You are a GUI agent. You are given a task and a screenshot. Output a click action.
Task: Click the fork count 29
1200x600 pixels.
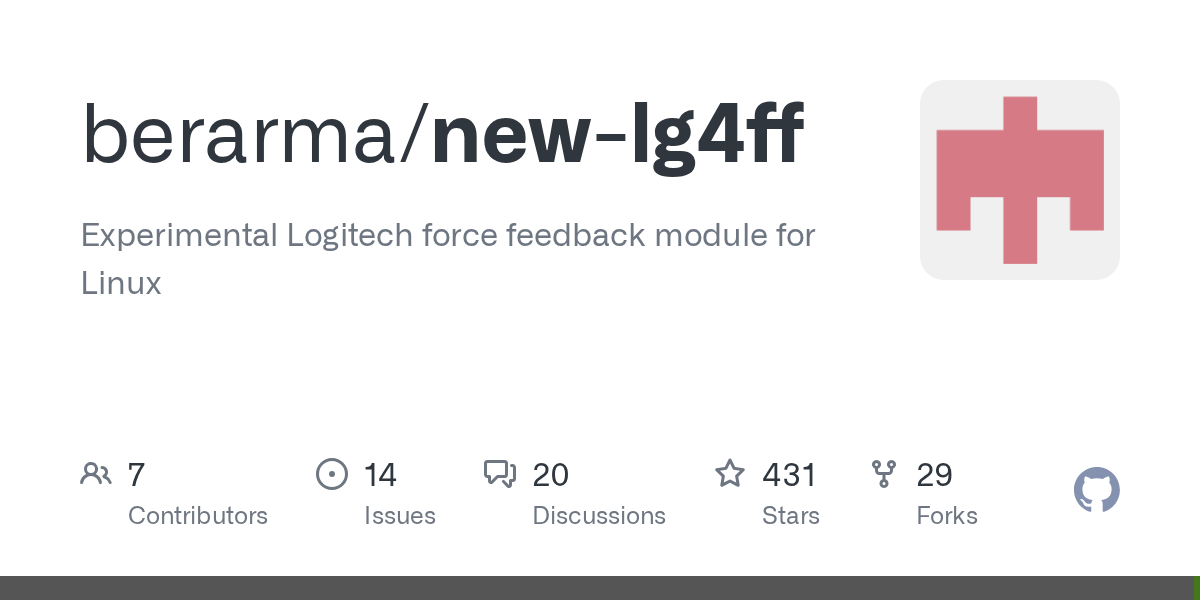click(x=934, y=475)
